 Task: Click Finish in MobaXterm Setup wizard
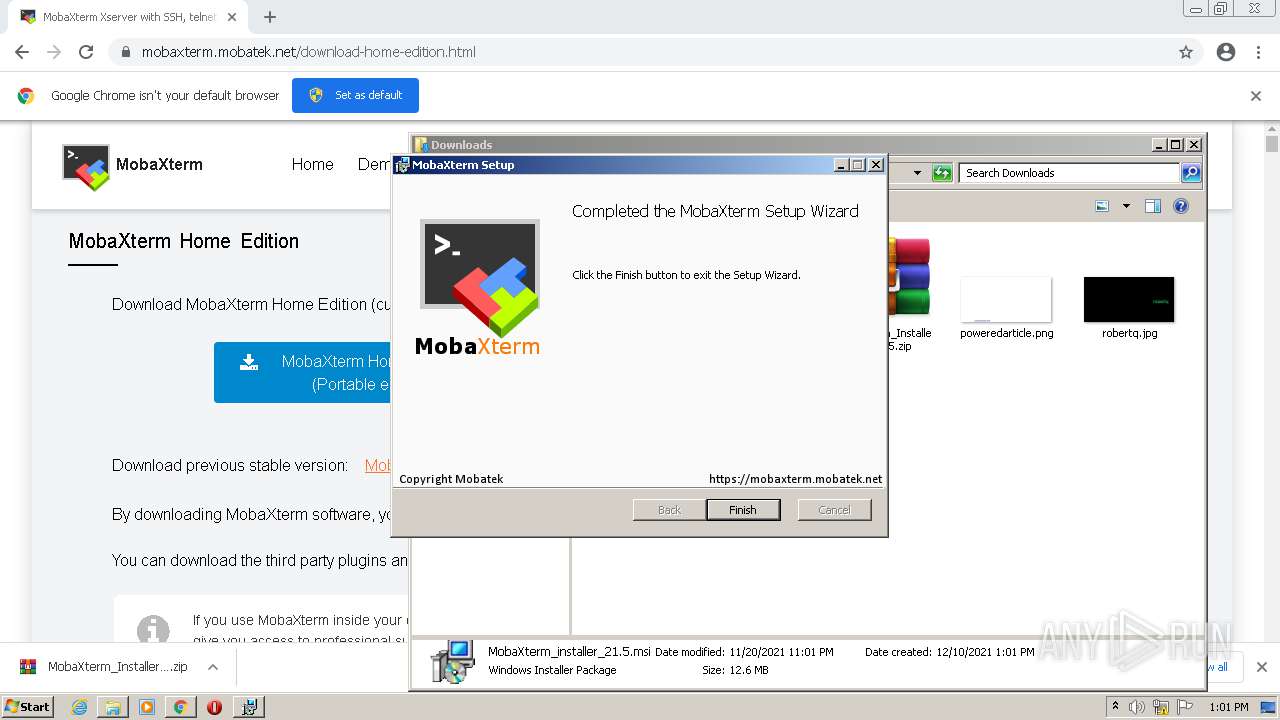742,510
